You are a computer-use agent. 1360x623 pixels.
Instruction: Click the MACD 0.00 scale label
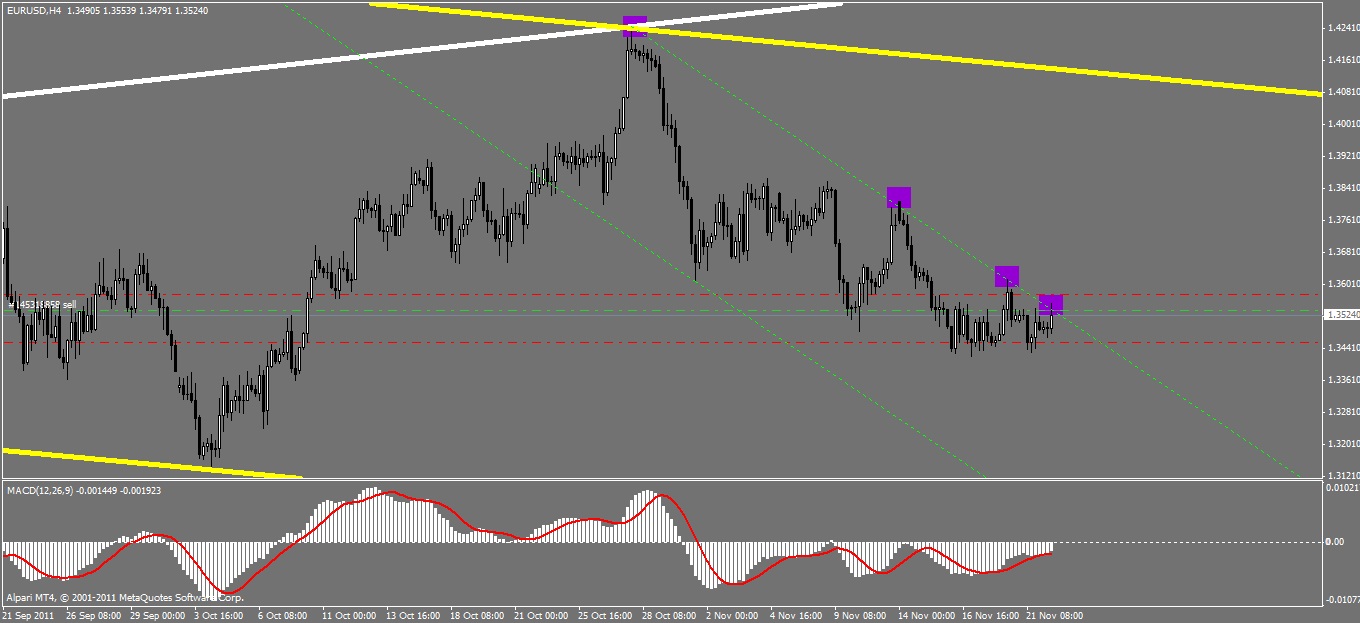pos(1334,542)
